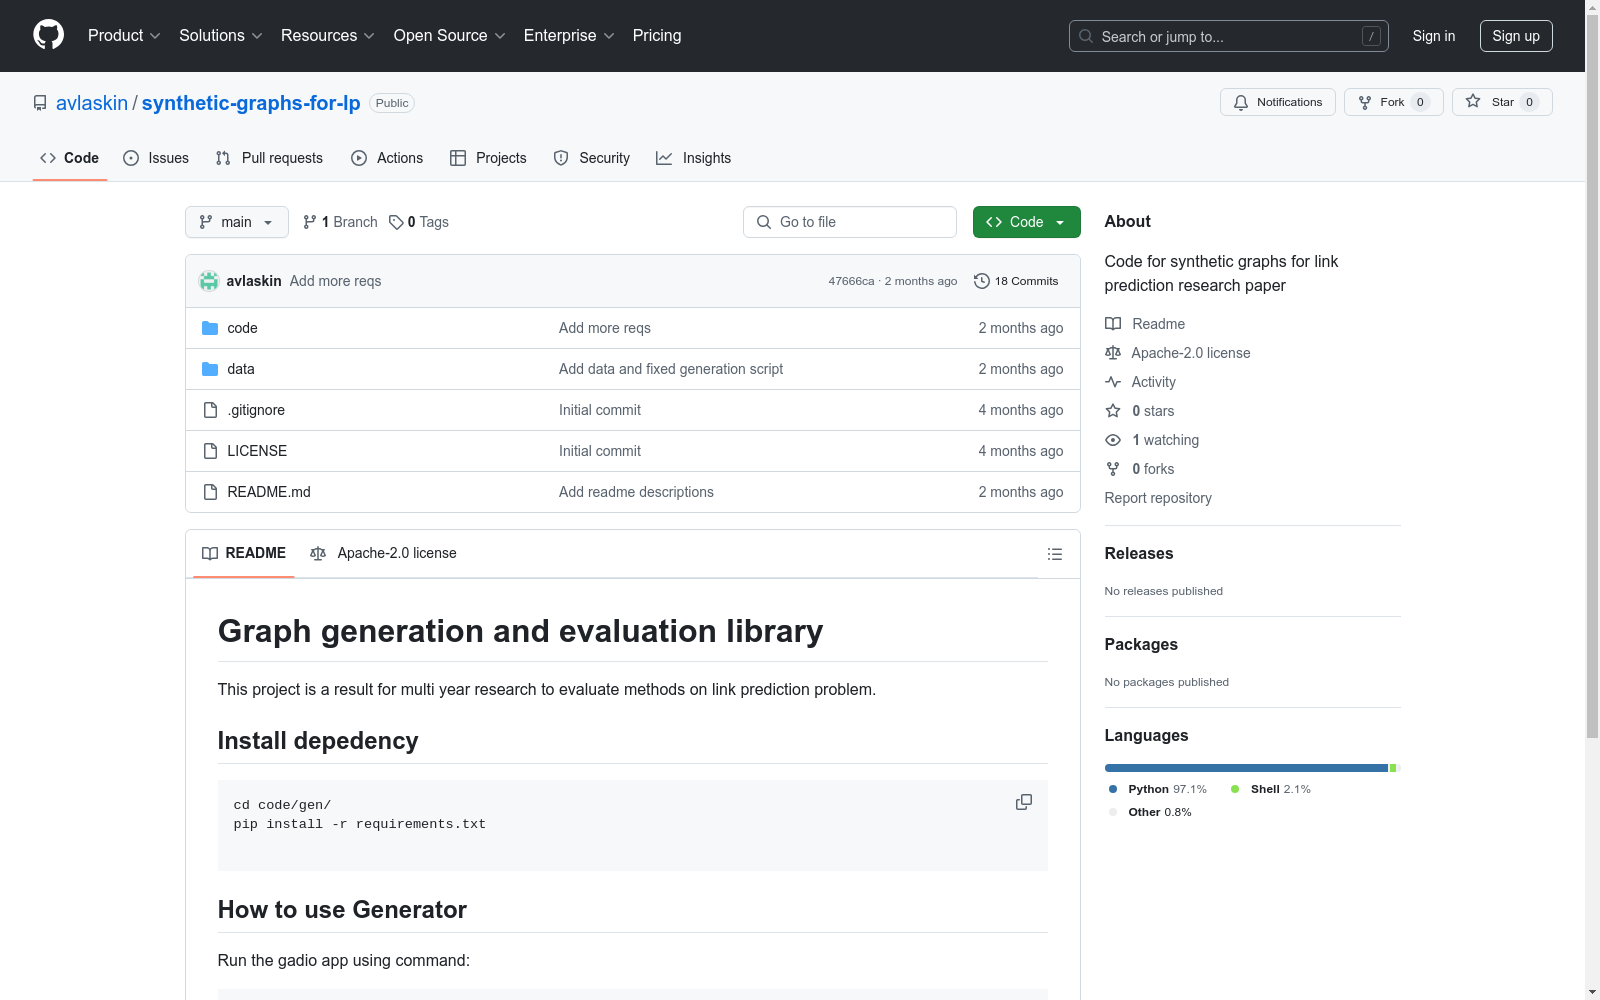Click the search magnifier icon in header
This screenshot has width=1600, height=1000.
click(1086, 36)
